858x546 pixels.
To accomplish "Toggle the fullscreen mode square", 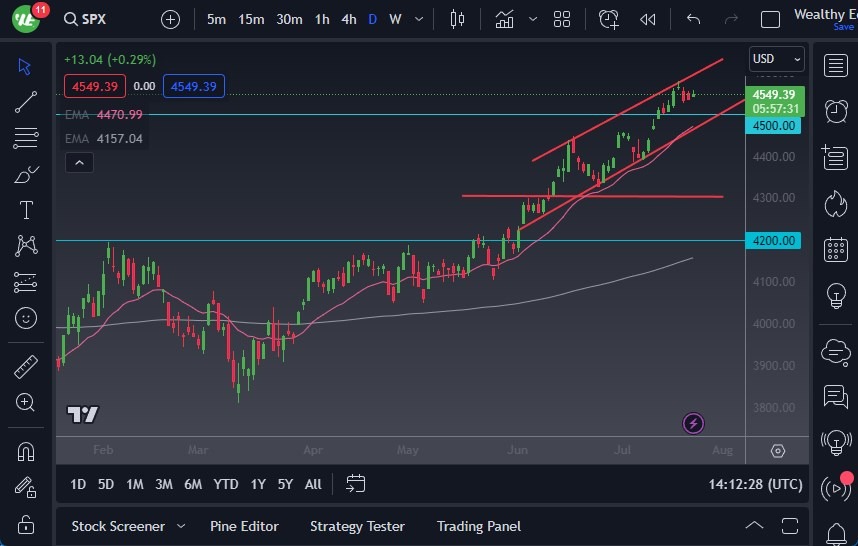I will click(x=770, y=19).
